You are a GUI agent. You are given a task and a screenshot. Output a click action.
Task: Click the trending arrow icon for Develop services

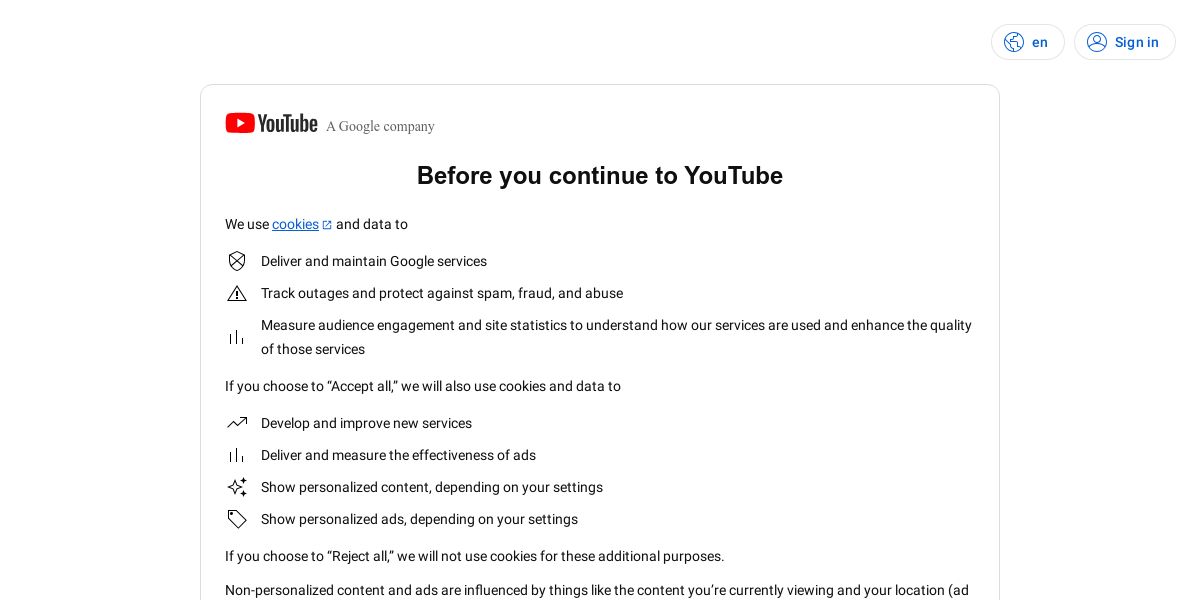(237, 423)
